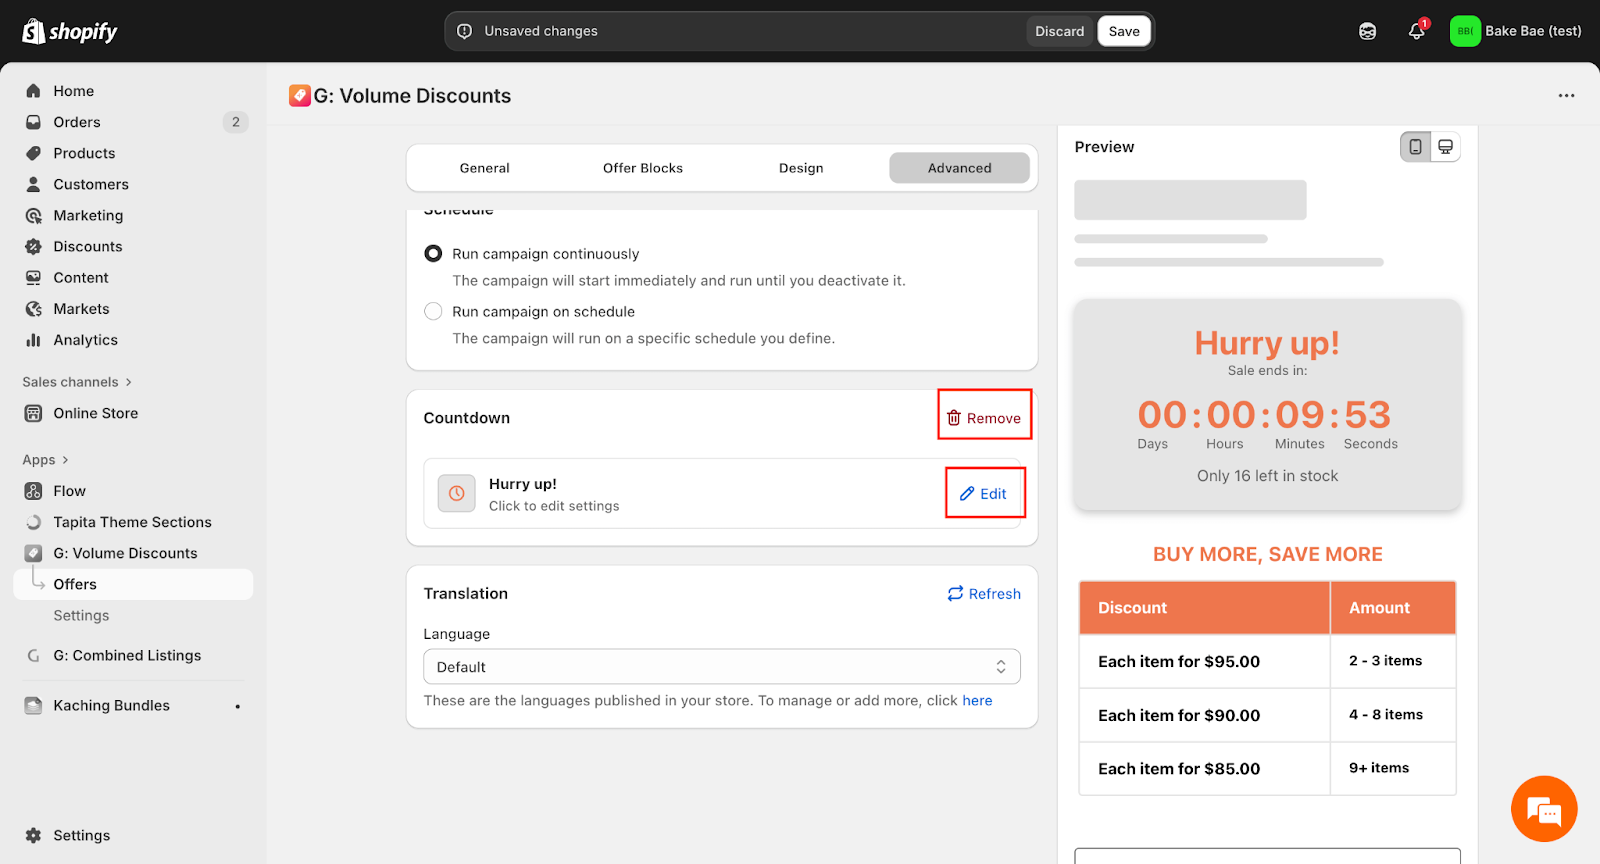Open the notifications bell
The height and width of the screenshot is (864, 1600).
pos(1417,31)
